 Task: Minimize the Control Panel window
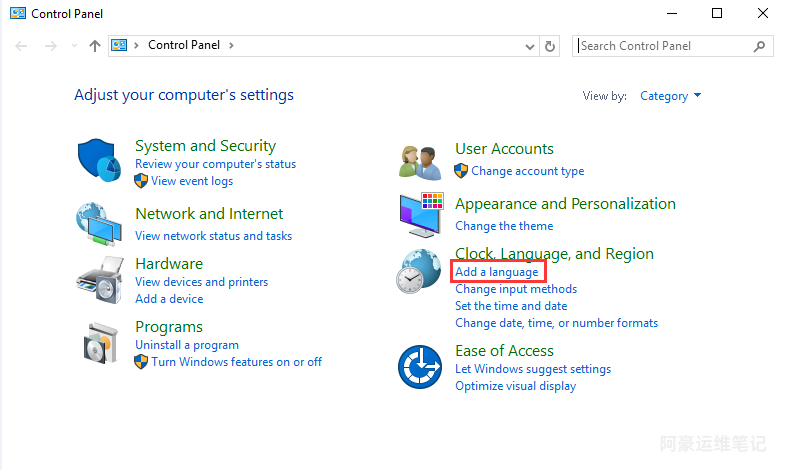(x=672, y=14)
